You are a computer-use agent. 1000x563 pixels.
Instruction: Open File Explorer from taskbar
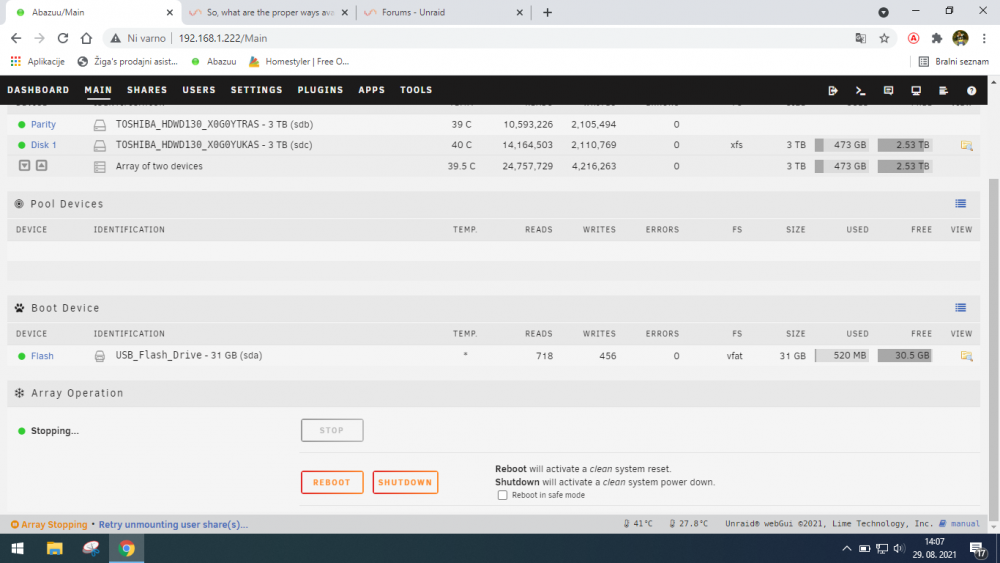[54, 548]
